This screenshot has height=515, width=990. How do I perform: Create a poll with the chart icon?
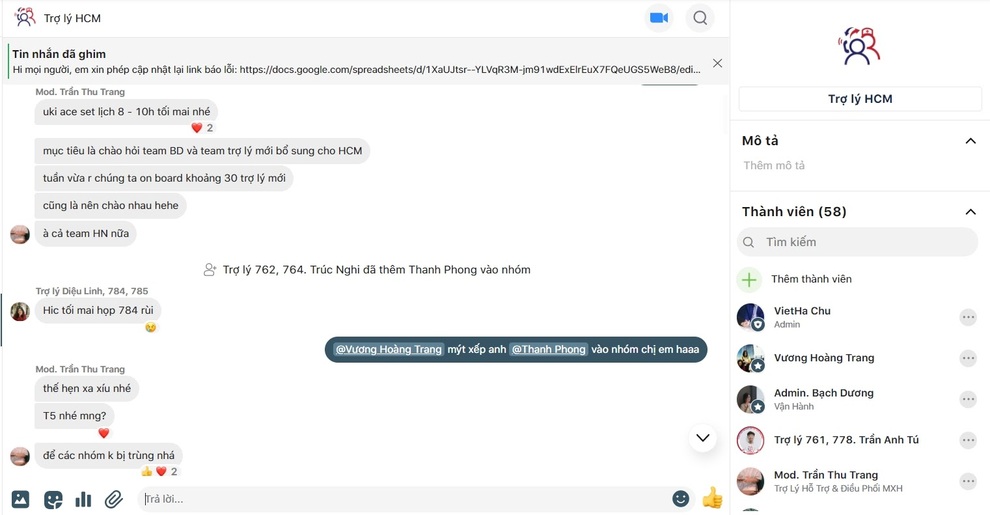(x=84, y=499)
